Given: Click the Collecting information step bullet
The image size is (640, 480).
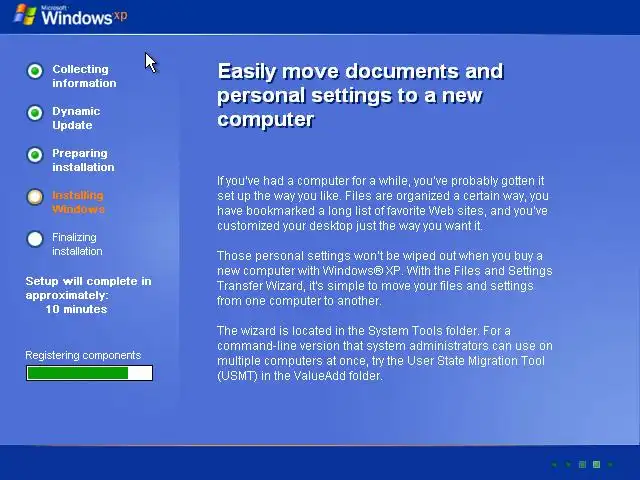Looking at the screenshot, I should [35, 71].
